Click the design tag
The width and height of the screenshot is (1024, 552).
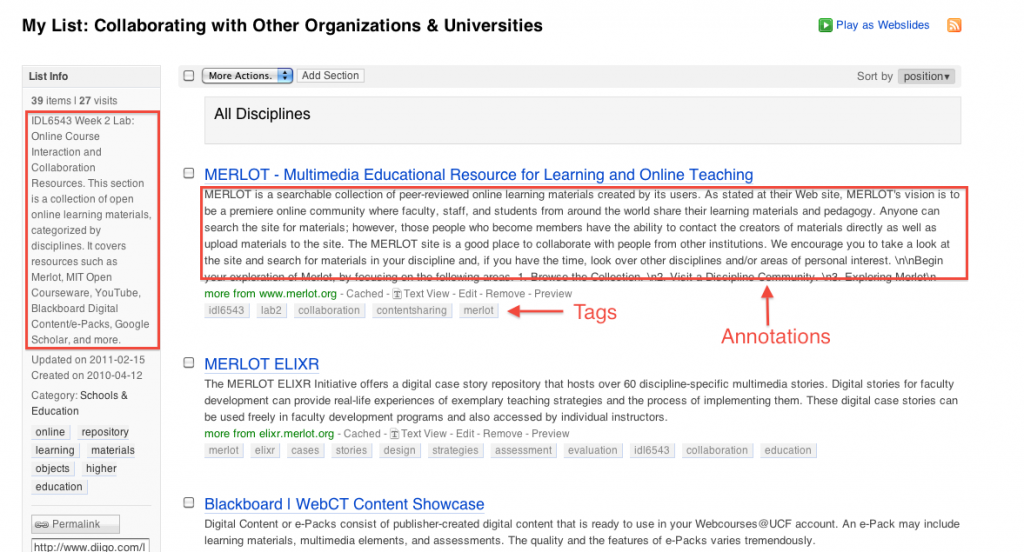pos(399,451)
